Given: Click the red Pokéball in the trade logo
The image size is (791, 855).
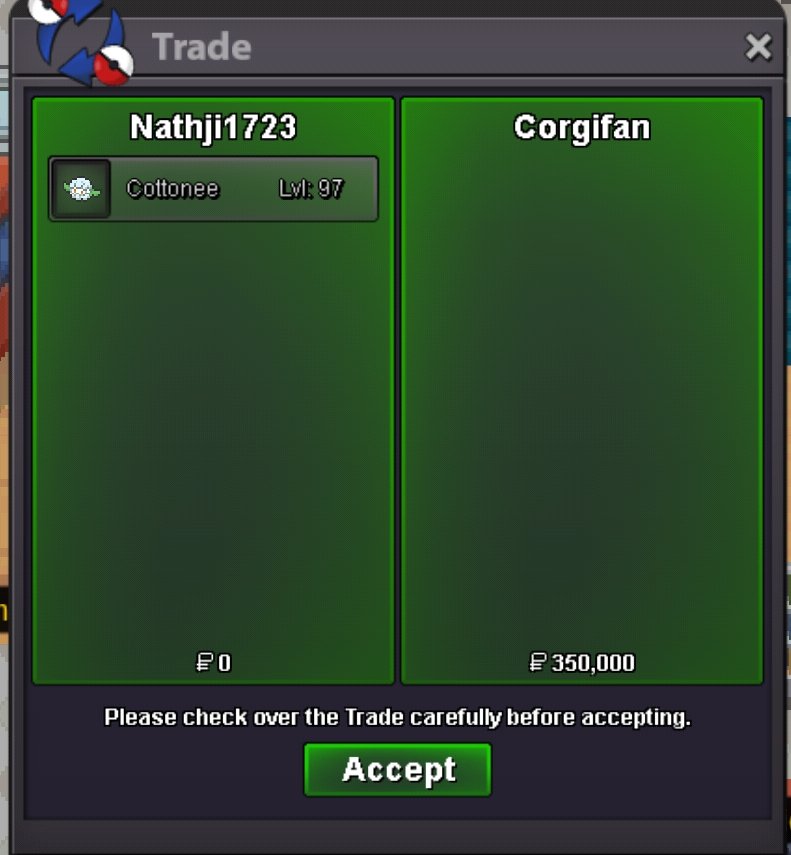Looking at the screenshot, I should click(113, 66).
